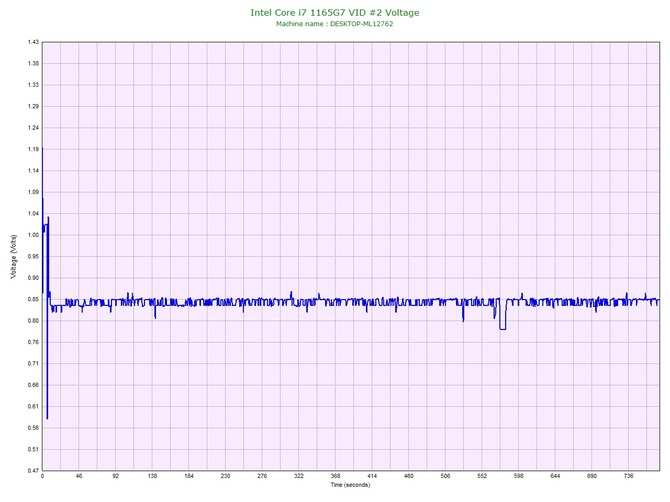Click the 0.66 y-axis value
The image size is (670, 502).
point(33,385)
